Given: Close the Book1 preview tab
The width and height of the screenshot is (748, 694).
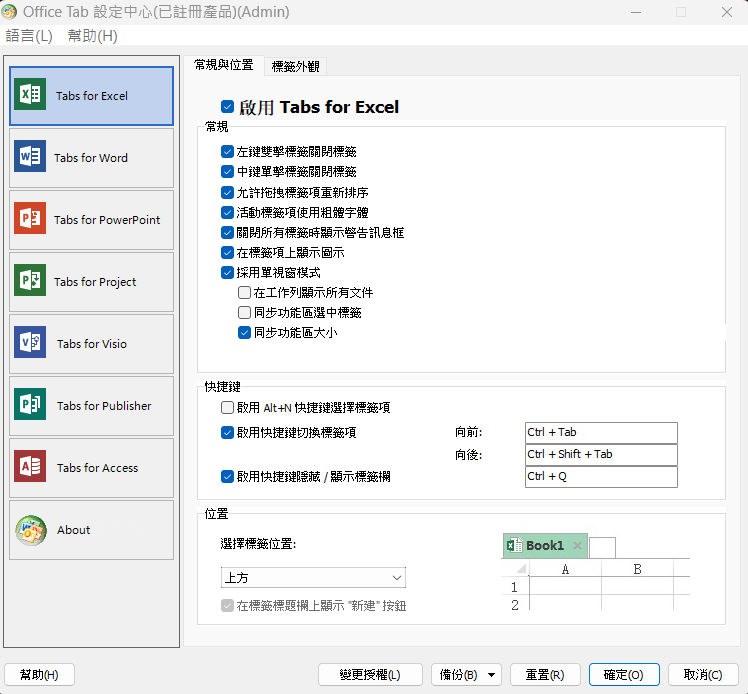Looking at the screenshot, I should pos(577,545).
